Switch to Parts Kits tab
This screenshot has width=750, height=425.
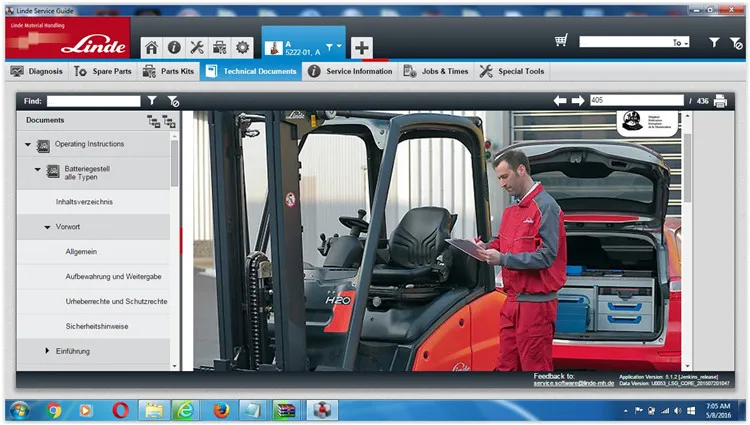click(168, 71)
